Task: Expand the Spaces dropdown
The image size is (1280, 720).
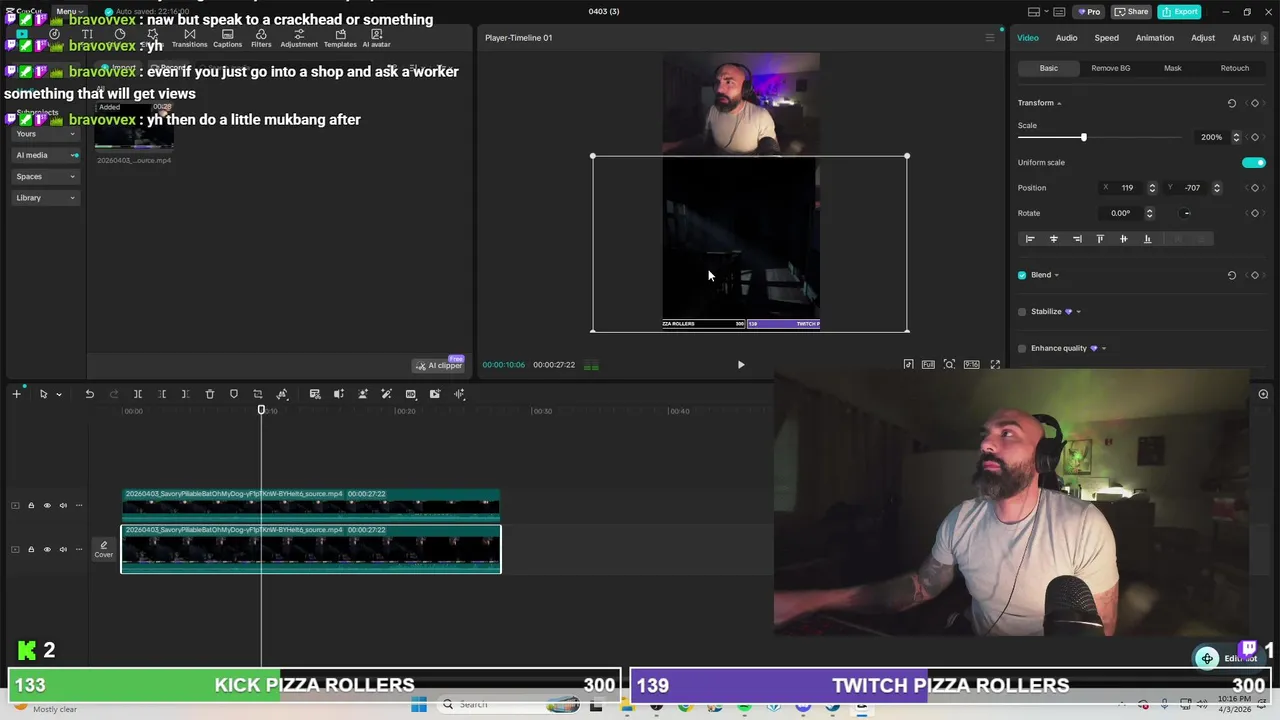Action: (x=46, y=177)
